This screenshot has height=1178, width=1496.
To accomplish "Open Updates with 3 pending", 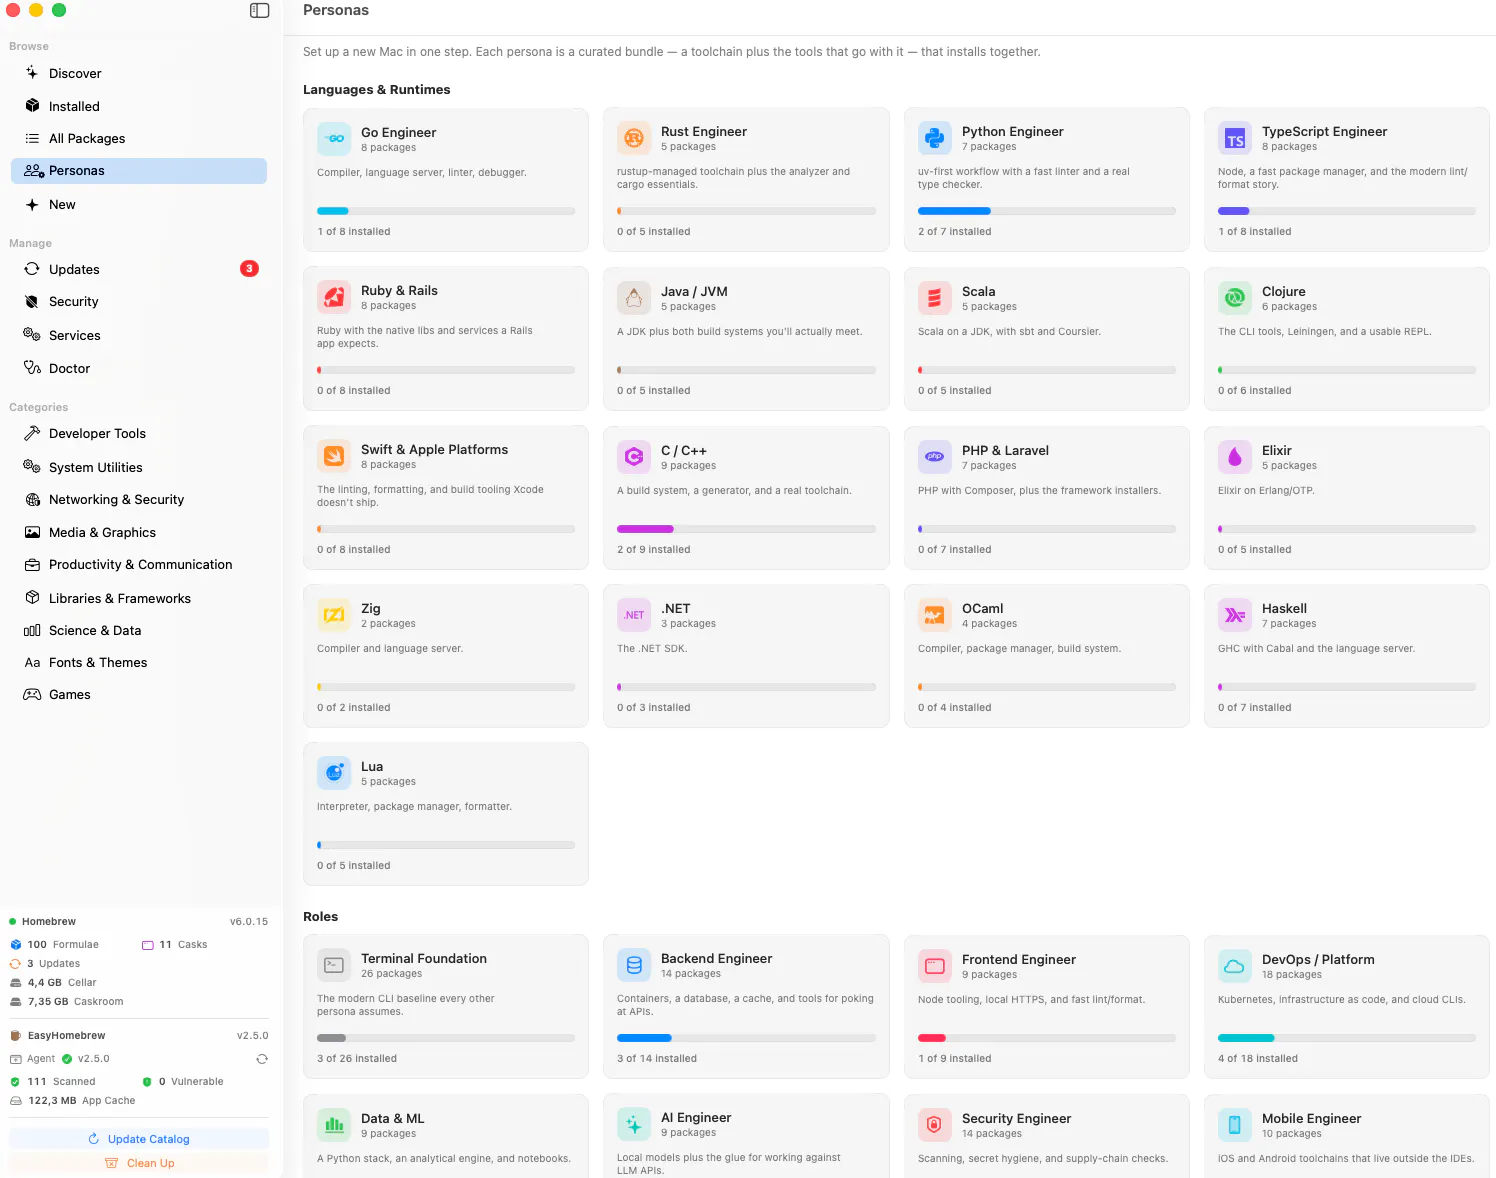I will click(139, 269).
